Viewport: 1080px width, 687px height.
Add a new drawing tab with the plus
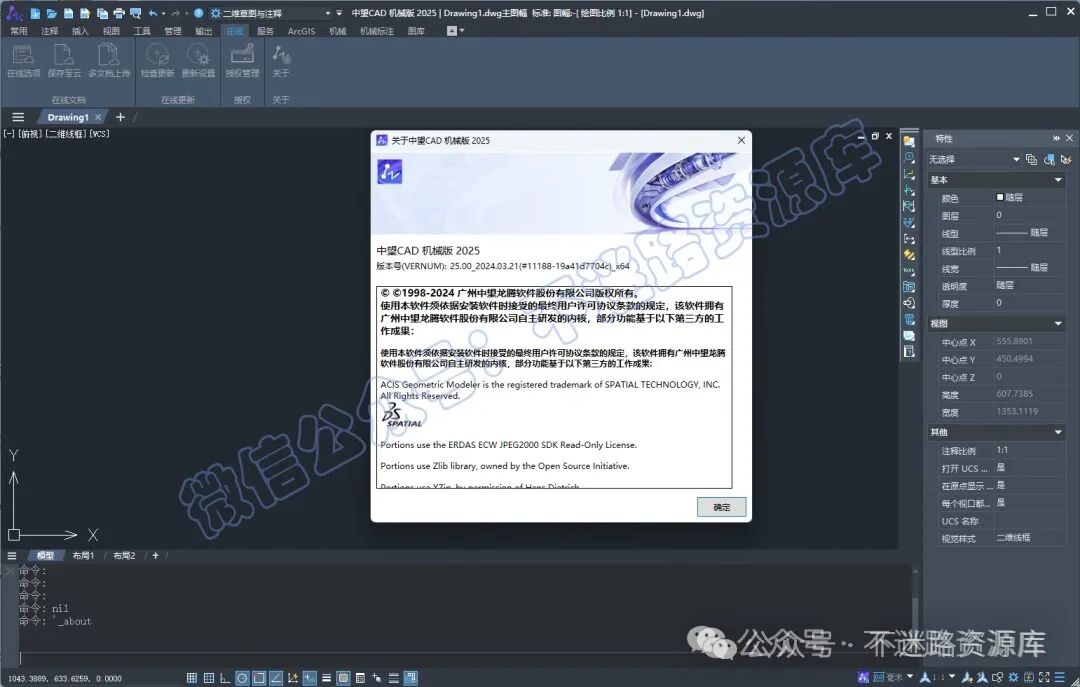tap(121, 117)
